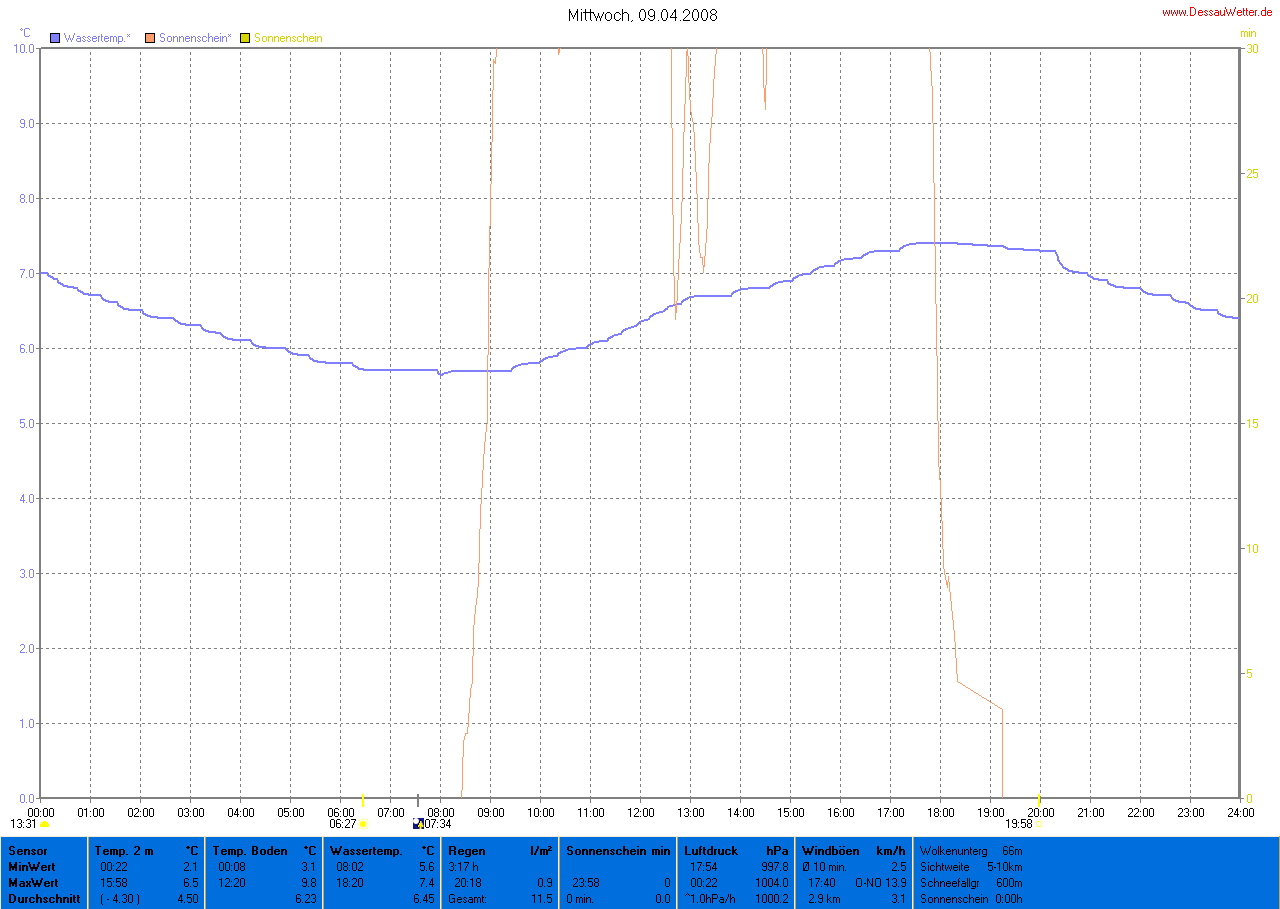The image size is (1280, 909).
Task: Click the yellow sunset marker near 20:00
Action: point(1039,800)
